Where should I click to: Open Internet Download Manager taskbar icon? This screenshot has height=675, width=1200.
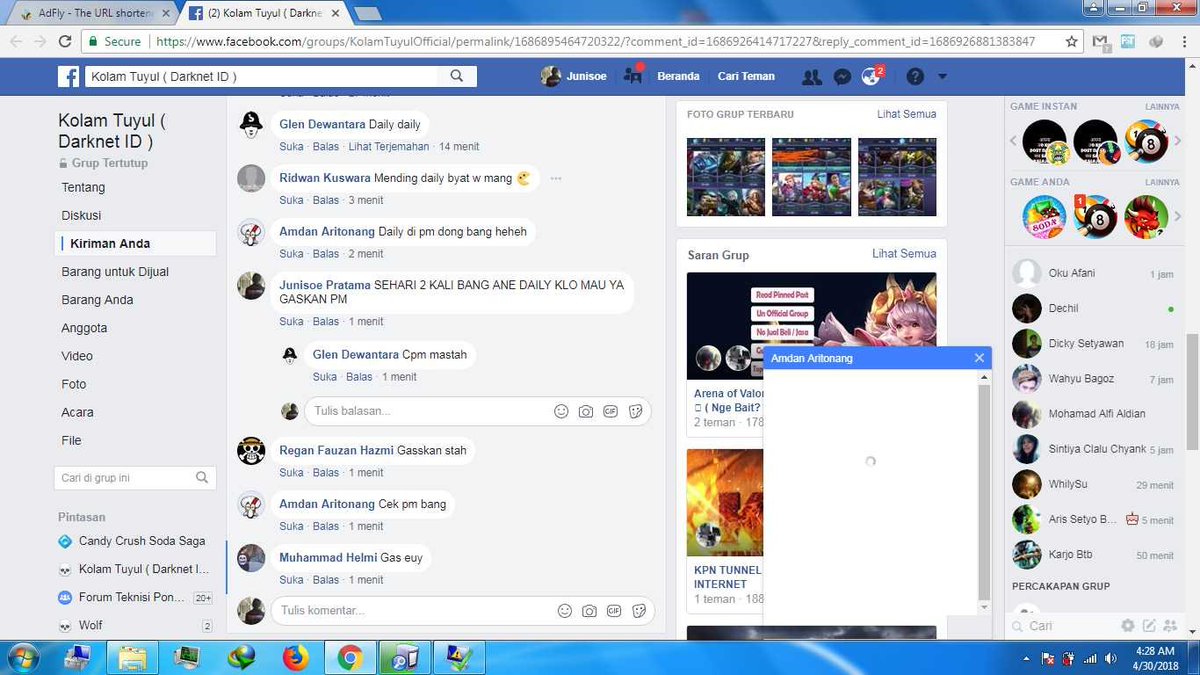[241, 657]
